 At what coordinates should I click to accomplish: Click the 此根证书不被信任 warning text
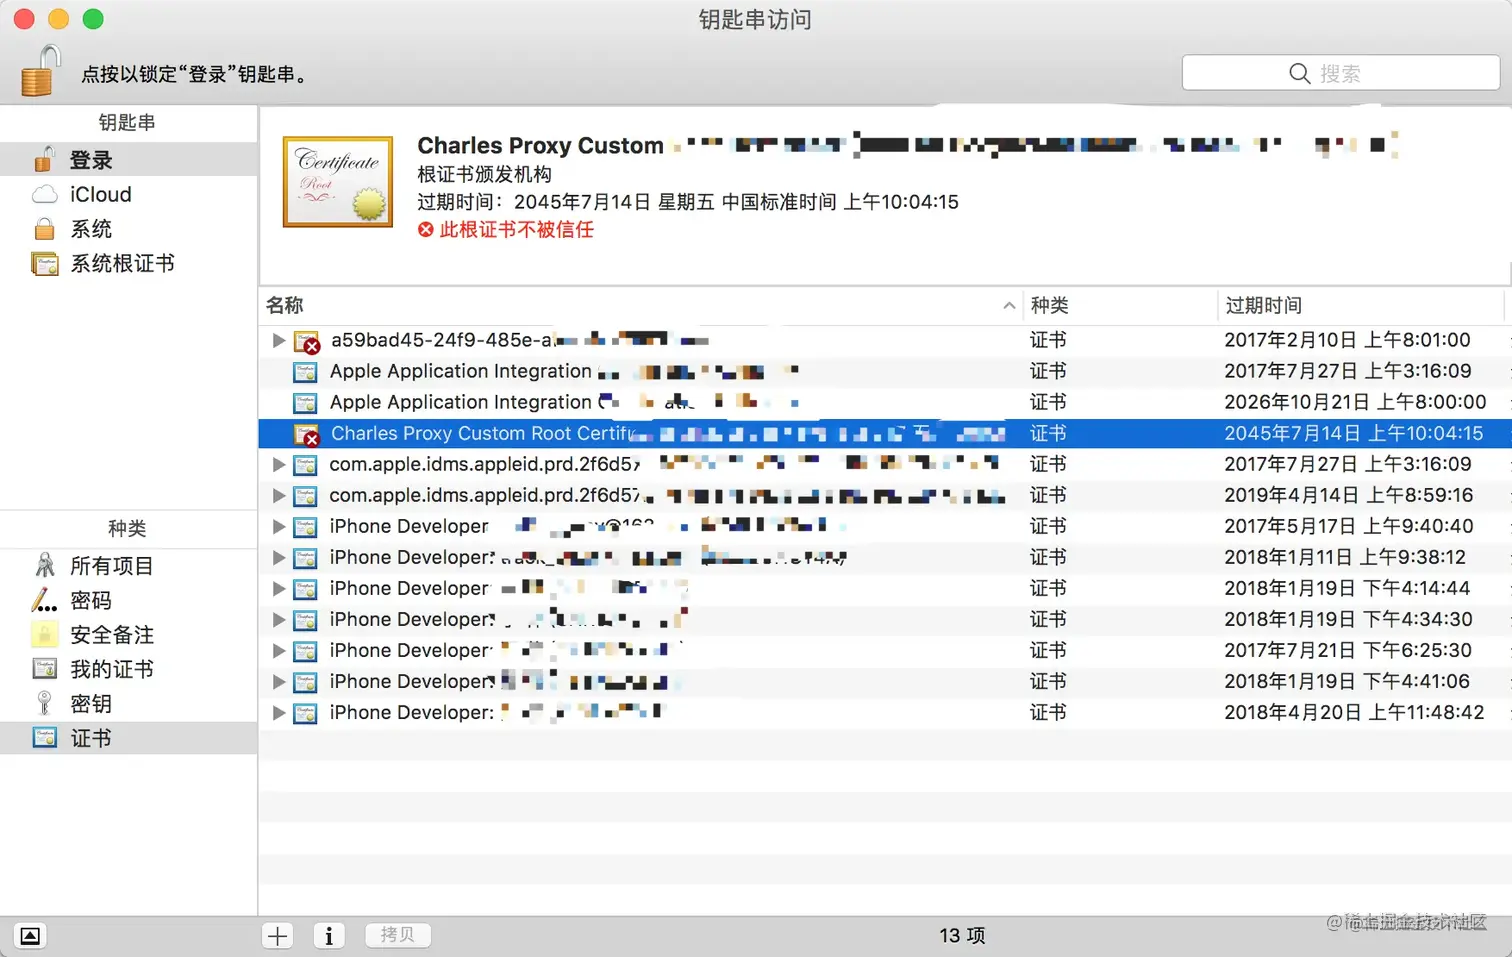(516, 230)
